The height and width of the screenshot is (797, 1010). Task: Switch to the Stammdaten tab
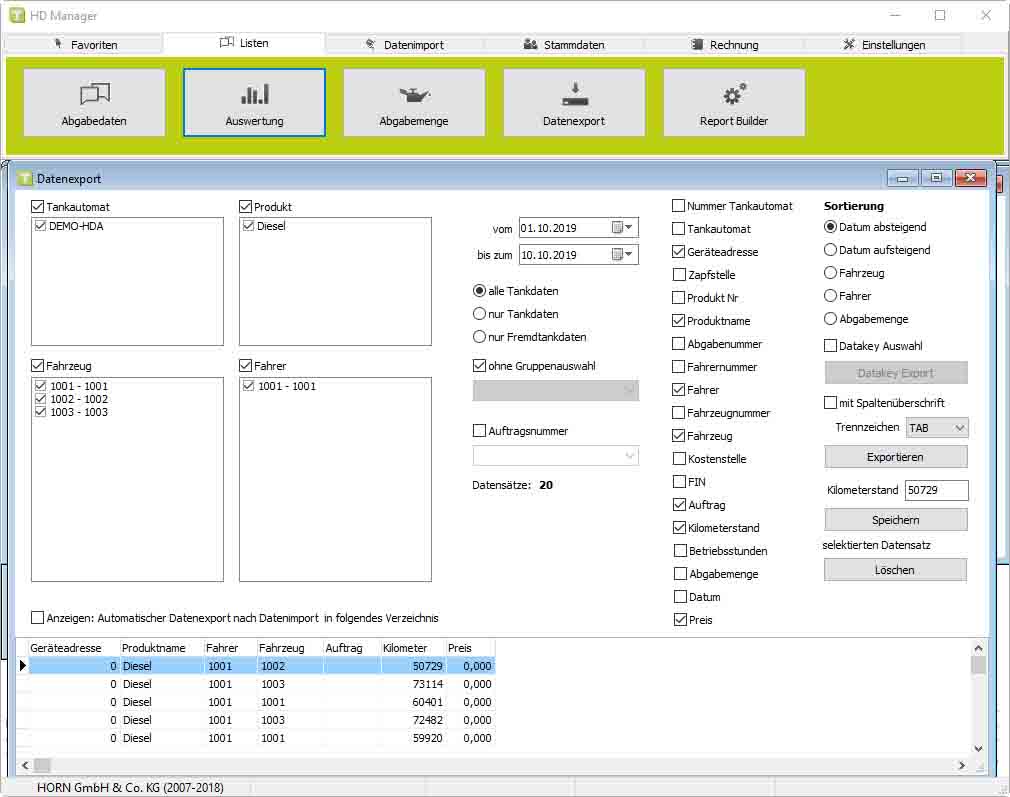click(564, 45)
